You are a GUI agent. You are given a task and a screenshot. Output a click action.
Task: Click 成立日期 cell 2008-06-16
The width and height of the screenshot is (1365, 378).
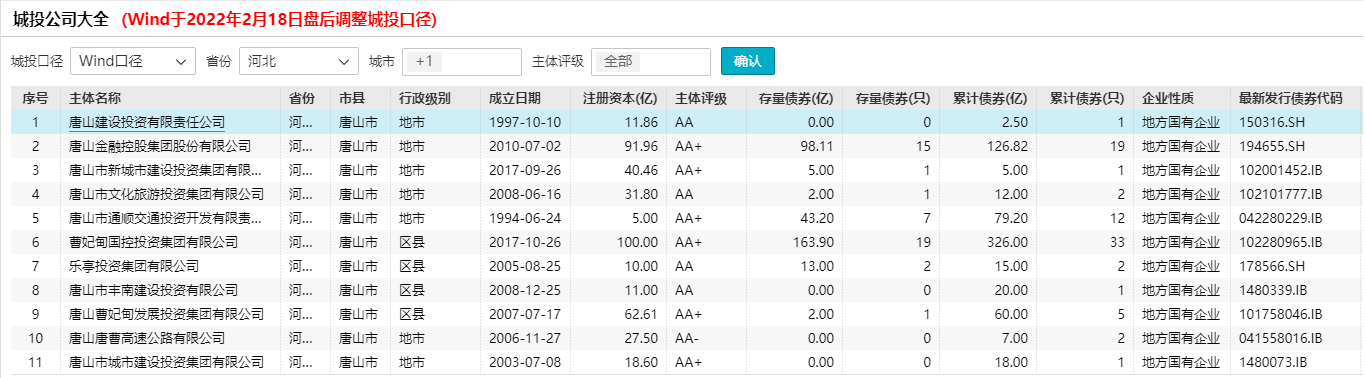click(526, 194)
